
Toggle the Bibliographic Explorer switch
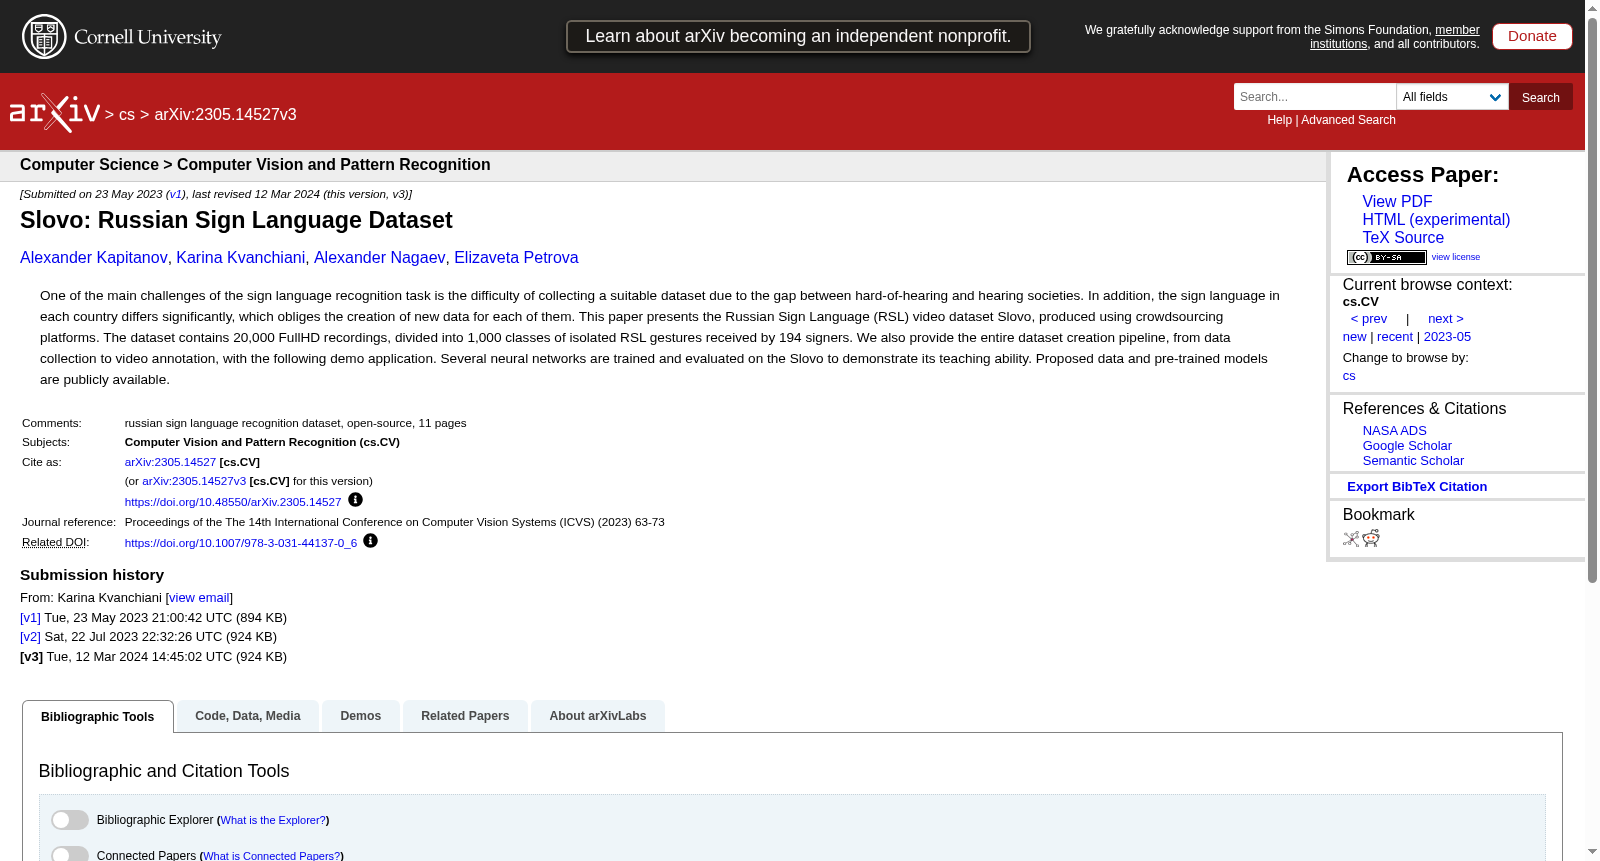click(70, 820)
